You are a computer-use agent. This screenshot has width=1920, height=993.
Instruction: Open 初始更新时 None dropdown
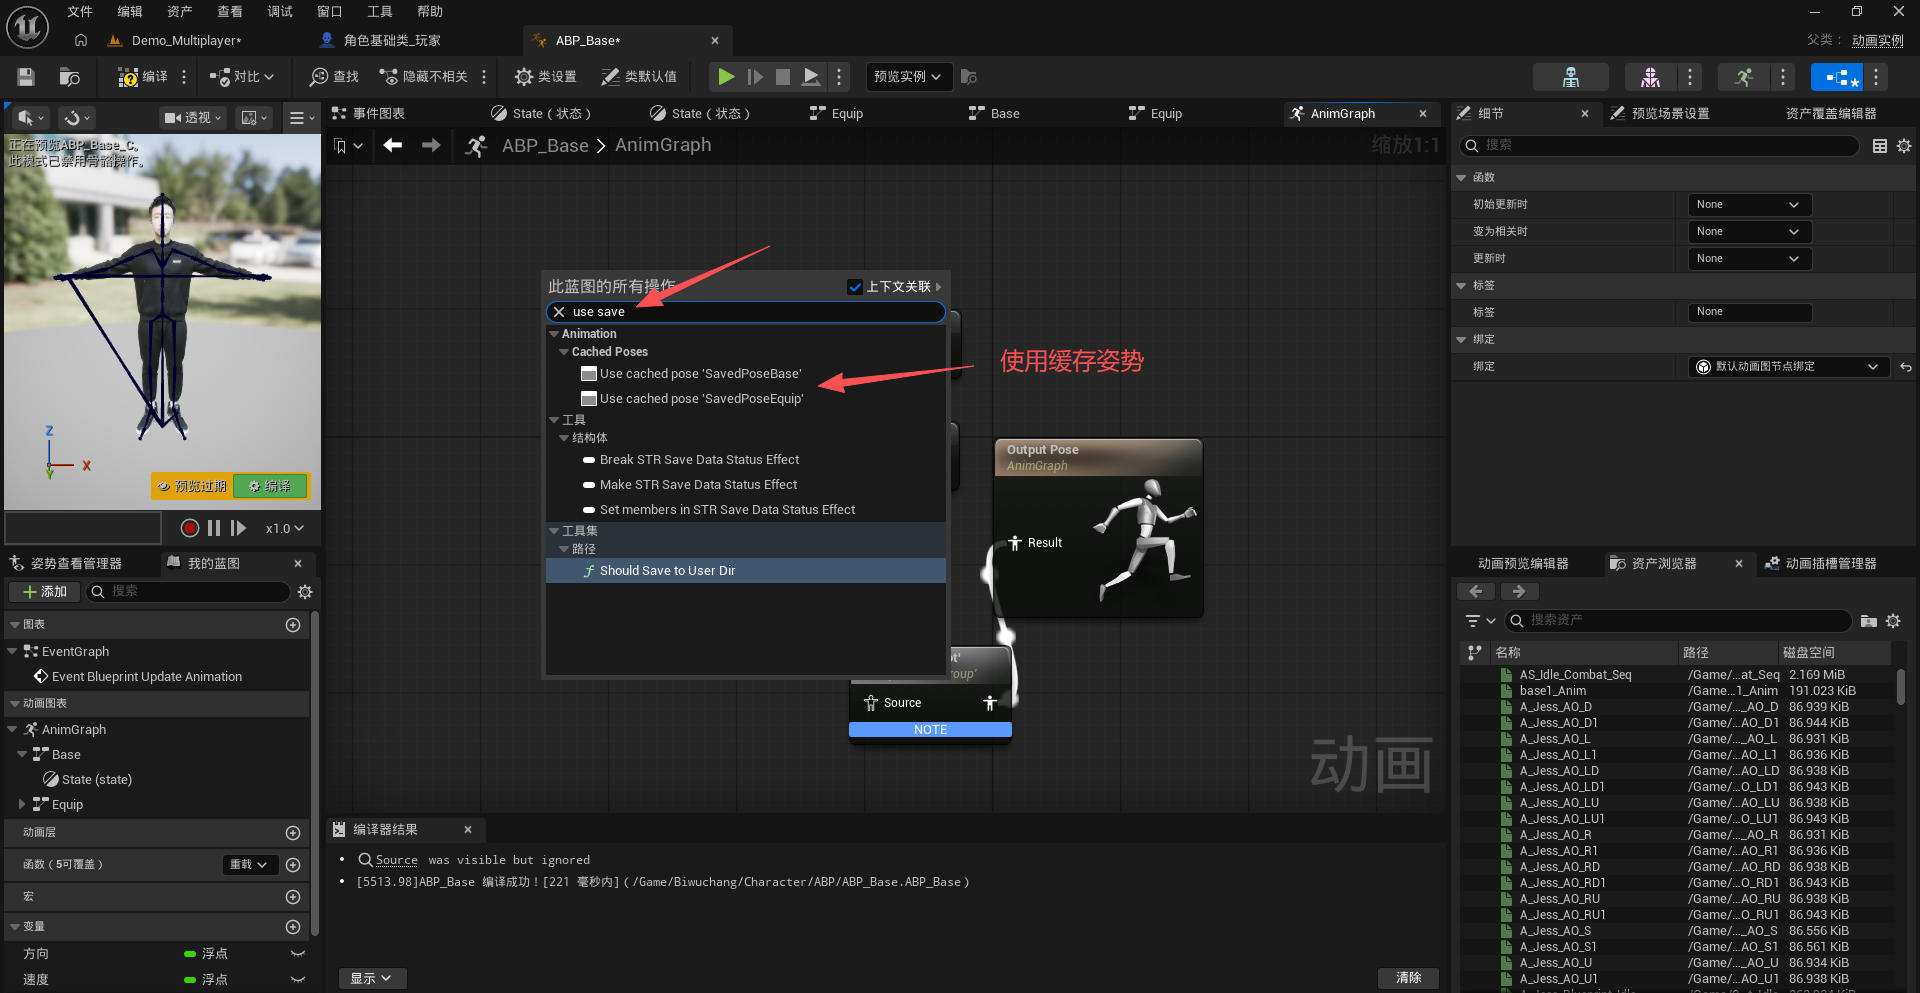coord(1749,205)
